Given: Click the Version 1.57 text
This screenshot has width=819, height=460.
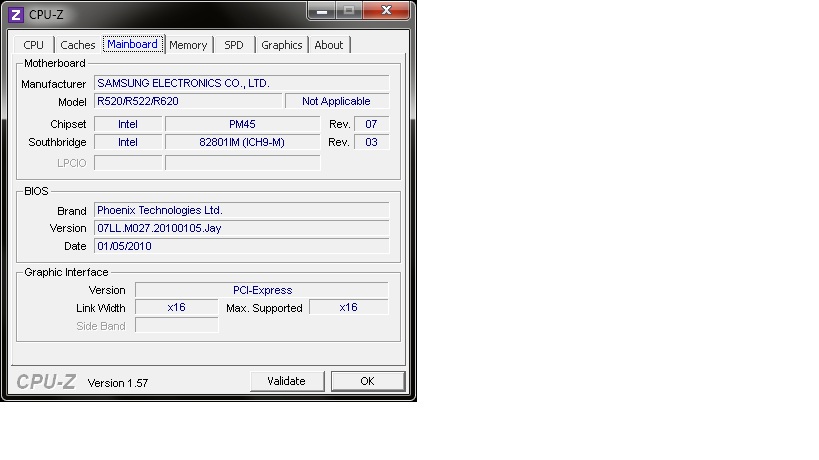Looking at the screenshot, I should [x=118, y=383].
